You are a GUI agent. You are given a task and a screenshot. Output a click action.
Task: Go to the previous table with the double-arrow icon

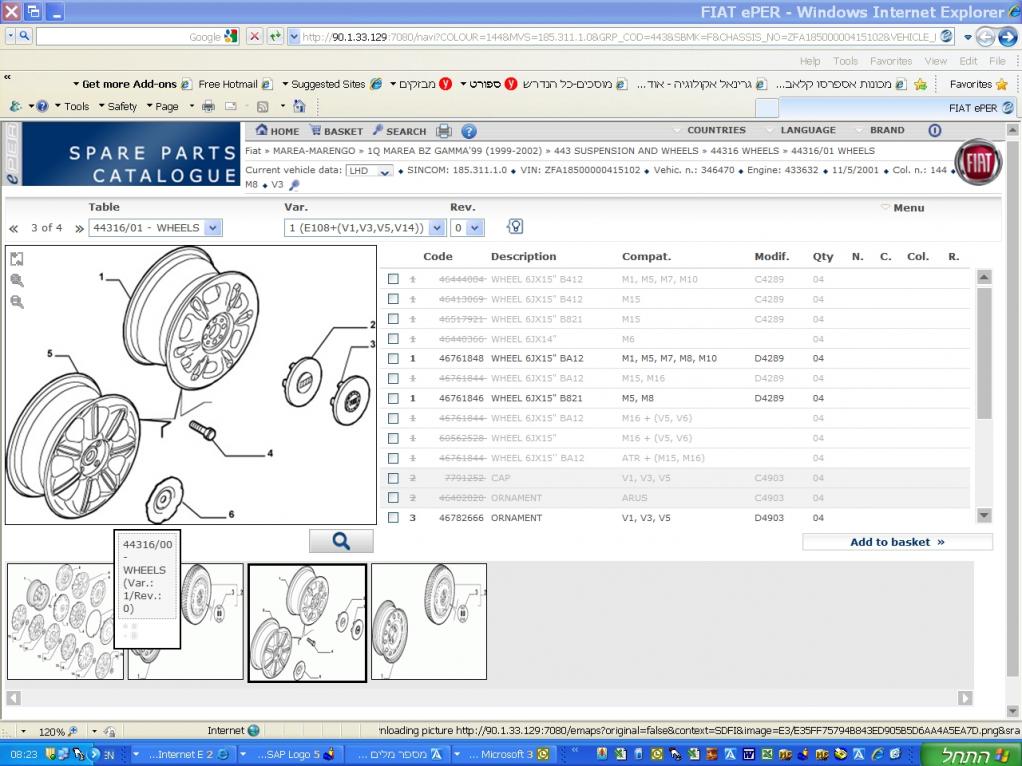click(14, 229)
